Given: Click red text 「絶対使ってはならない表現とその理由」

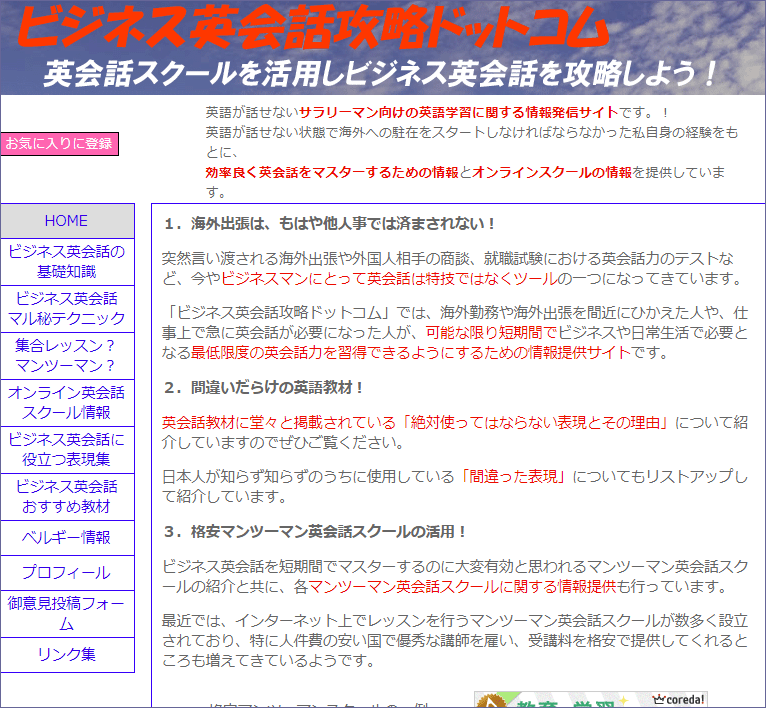Looking at the screenshot, I should [535, 423].
